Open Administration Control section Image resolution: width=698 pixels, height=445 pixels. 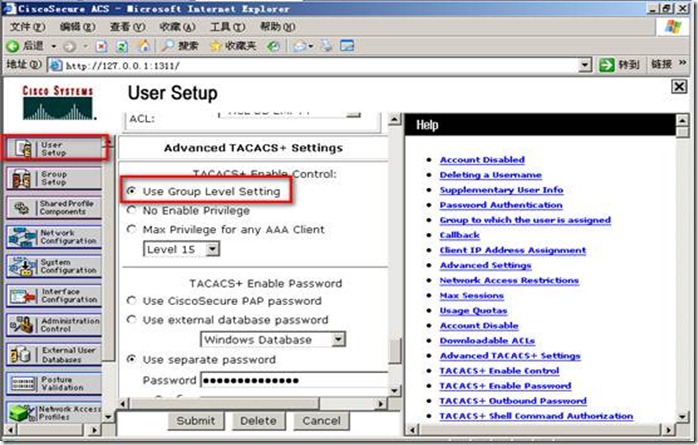tap(54, 325)
